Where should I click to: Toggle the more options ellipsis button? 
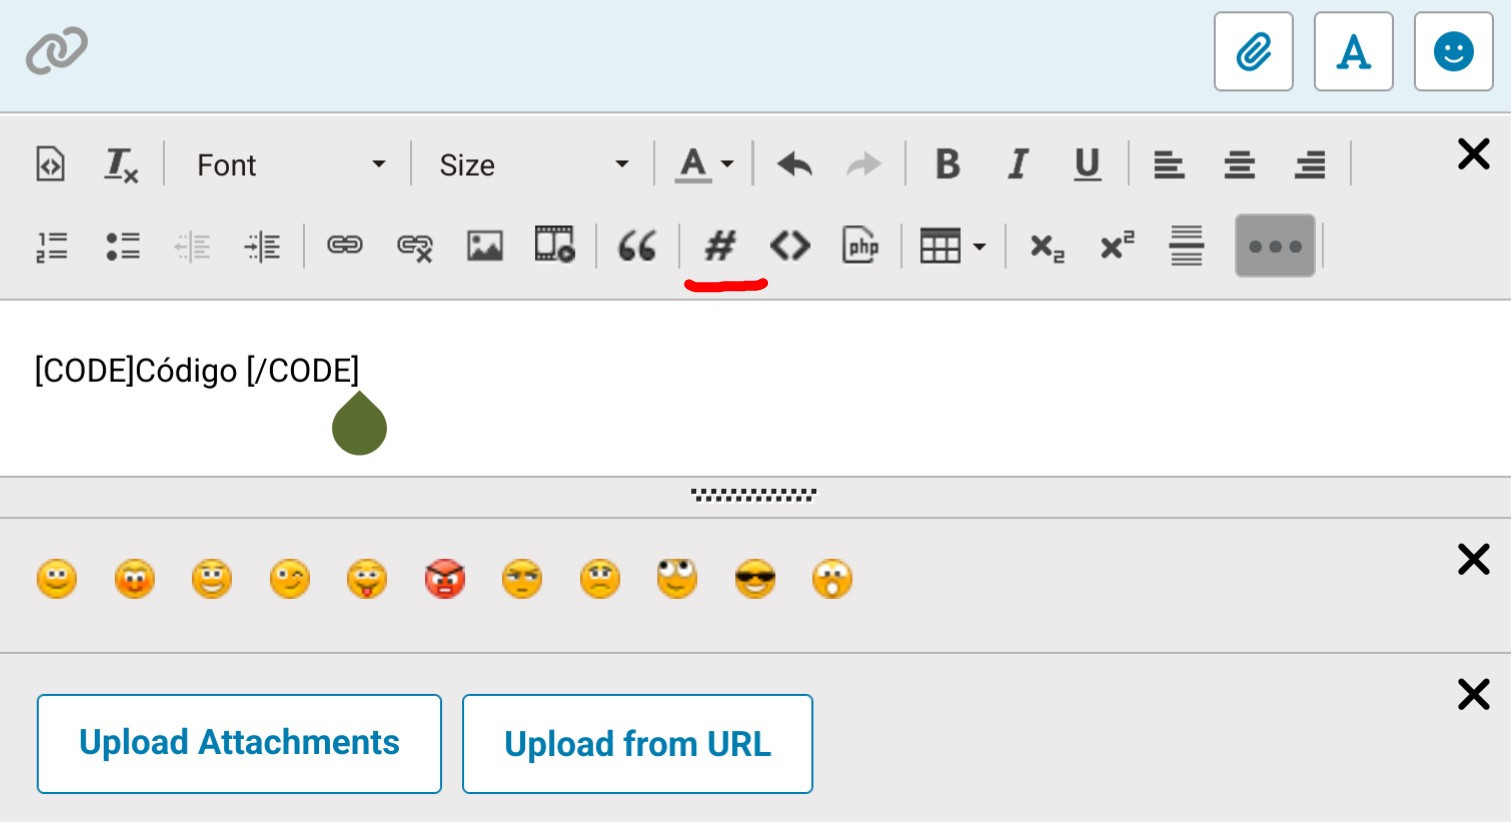click(x=1275, y=246)
